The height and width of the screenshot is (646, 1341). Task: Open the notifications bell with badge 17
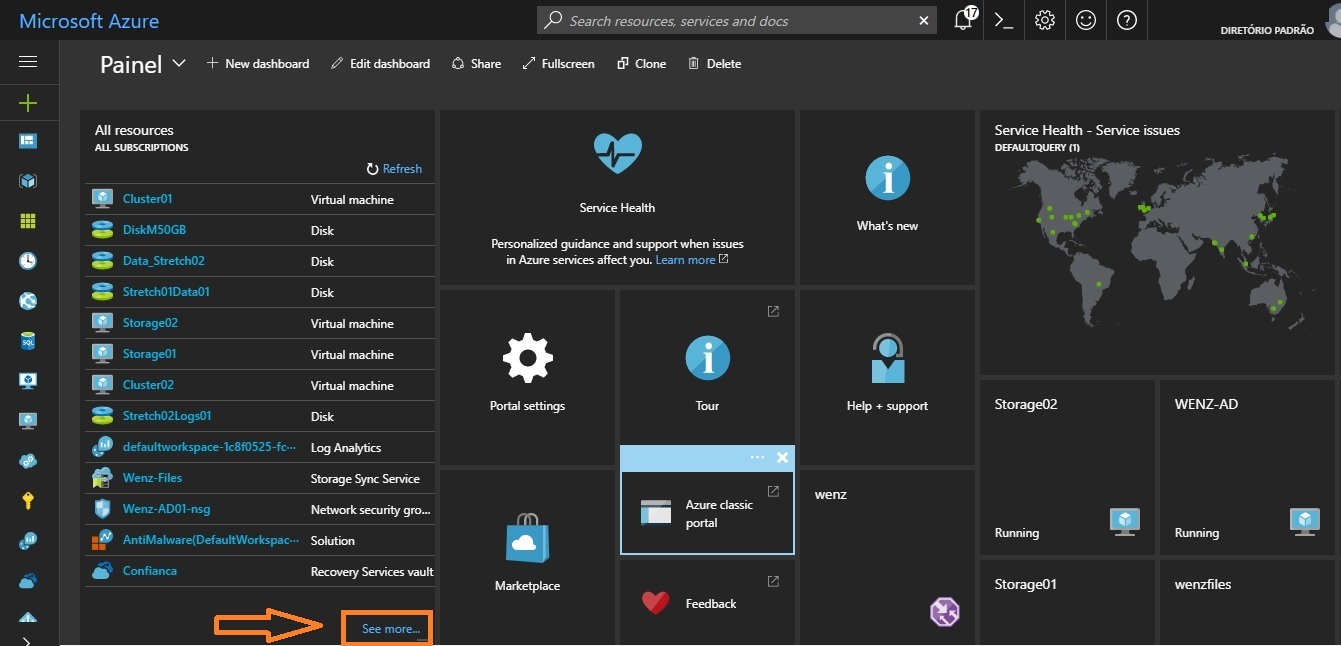(x=964, y=20)
